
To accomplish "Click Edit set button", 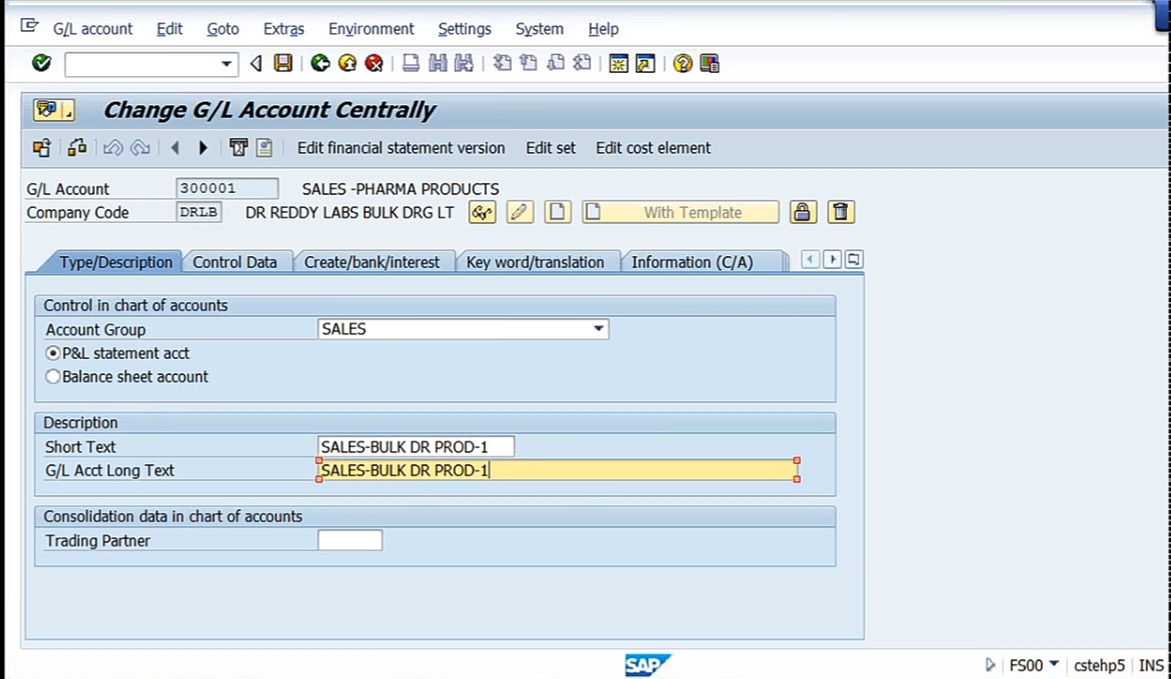I will 550,148.
